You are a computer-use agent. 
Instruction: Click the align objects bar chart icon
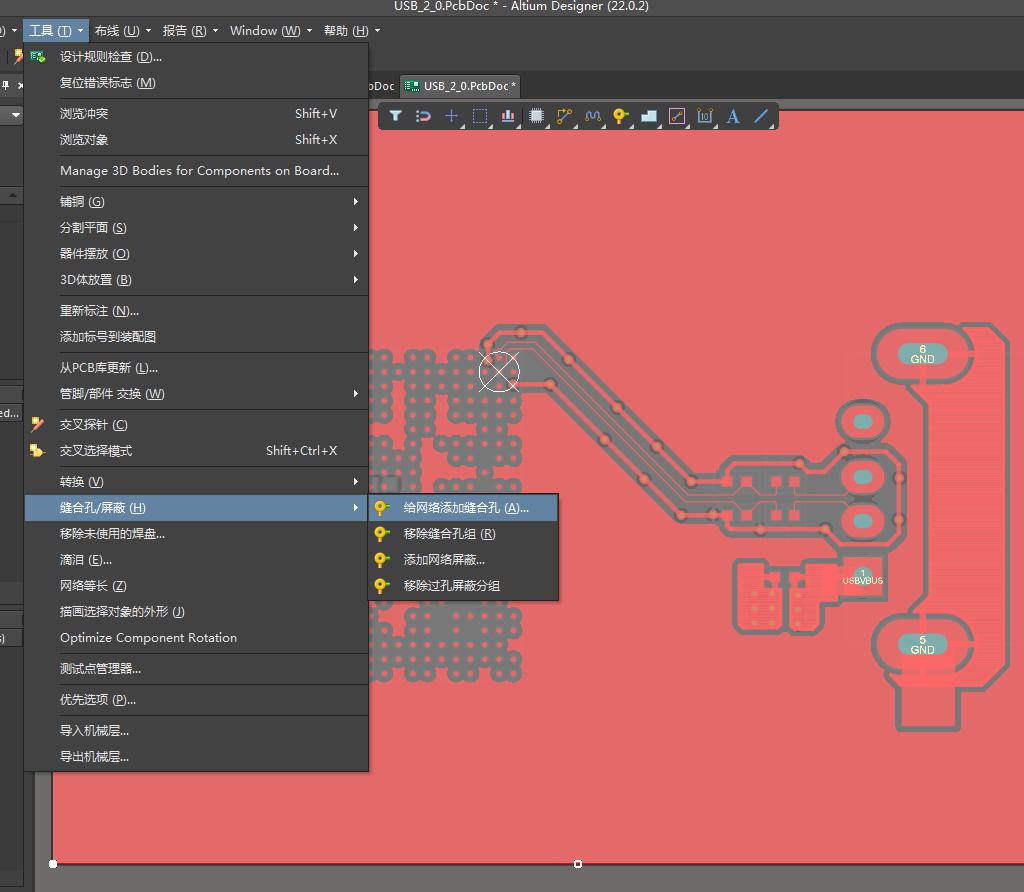click(508, 116)
